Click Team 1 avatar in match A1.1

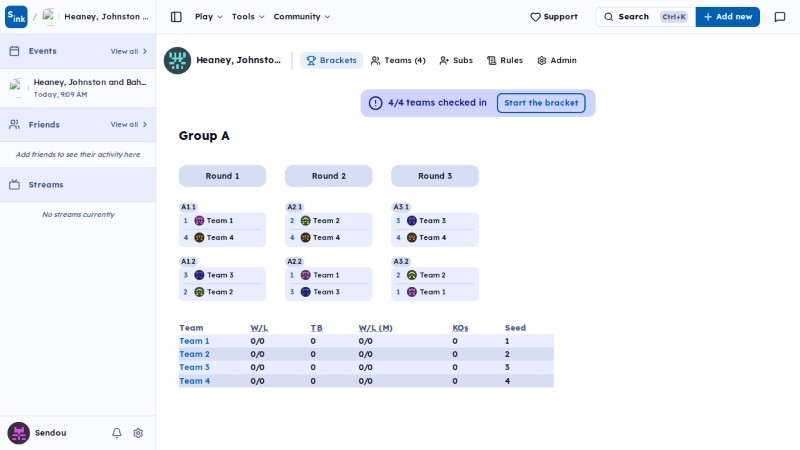tap(199, 220)
